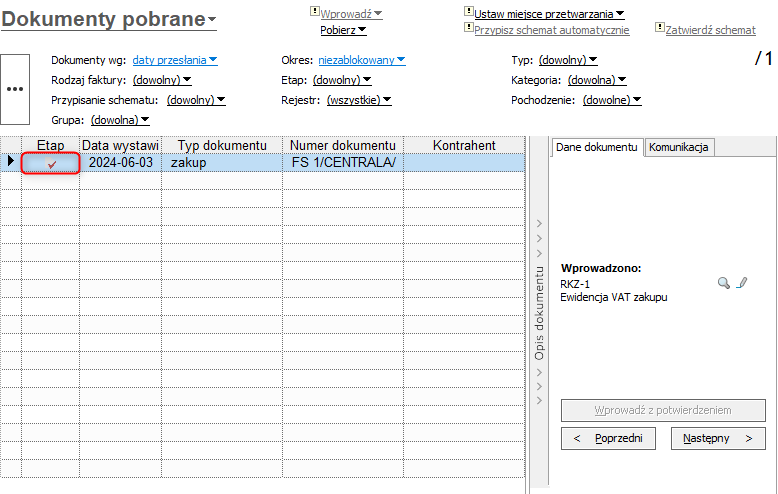Sort by Data wystawi column header
This screenshot has width=778, height=494.
point(121,145)
